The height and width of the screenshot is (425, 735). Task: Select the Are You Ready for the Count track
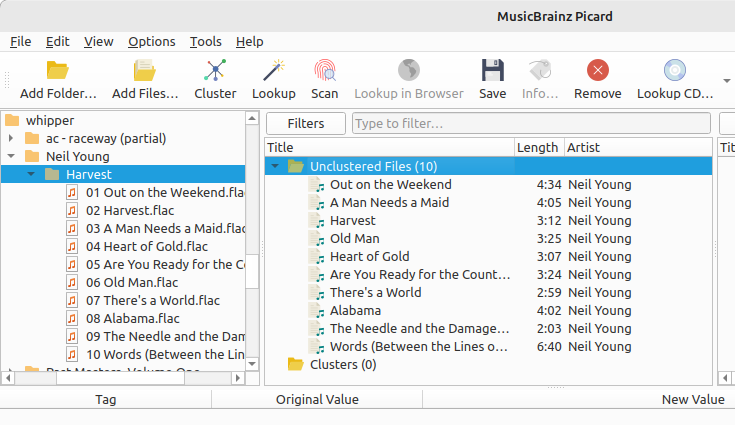pyautogui.click(x=420, y=275)
